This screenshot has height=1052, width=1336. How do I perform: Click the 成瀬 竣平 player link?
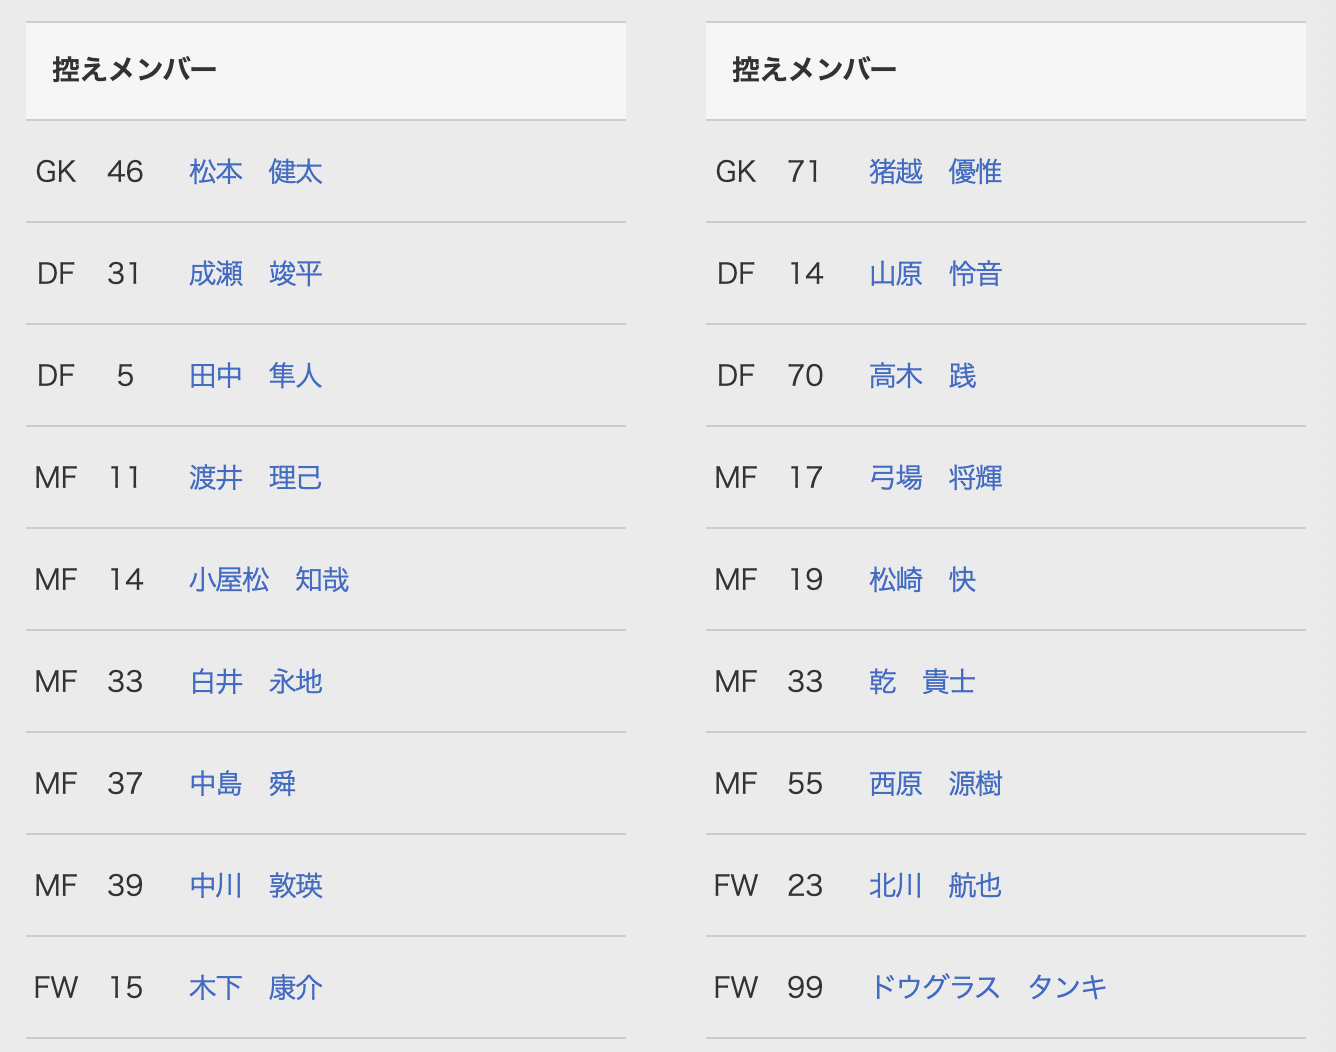coord(256,274)
